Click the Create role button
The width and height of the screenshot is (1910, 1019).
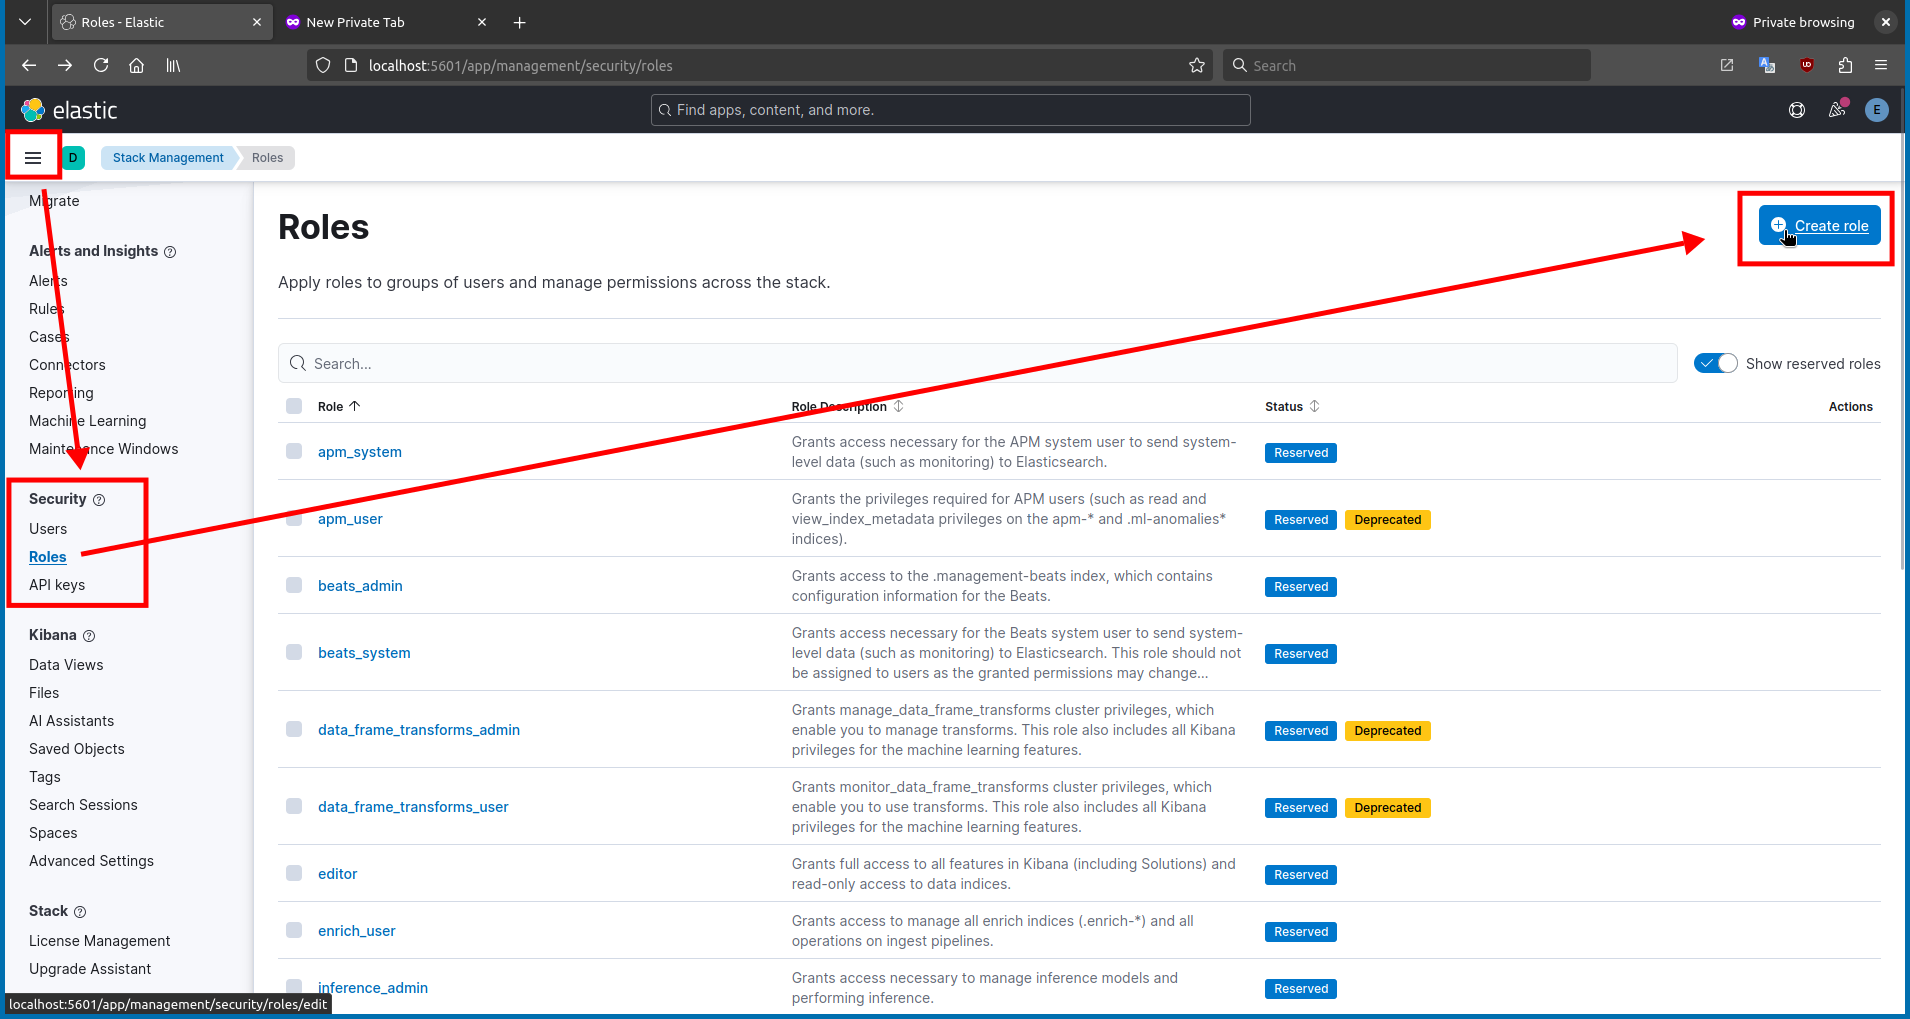(x=1820, y=226)
